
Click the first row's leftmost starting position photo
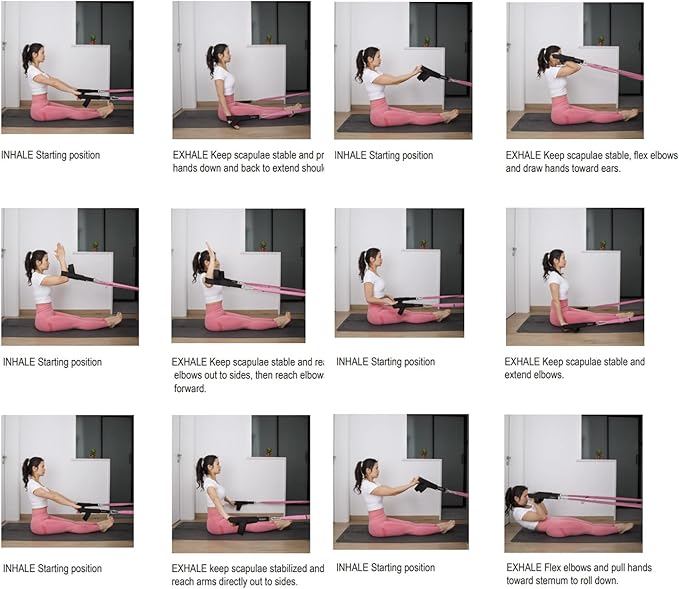click(67, 67)
